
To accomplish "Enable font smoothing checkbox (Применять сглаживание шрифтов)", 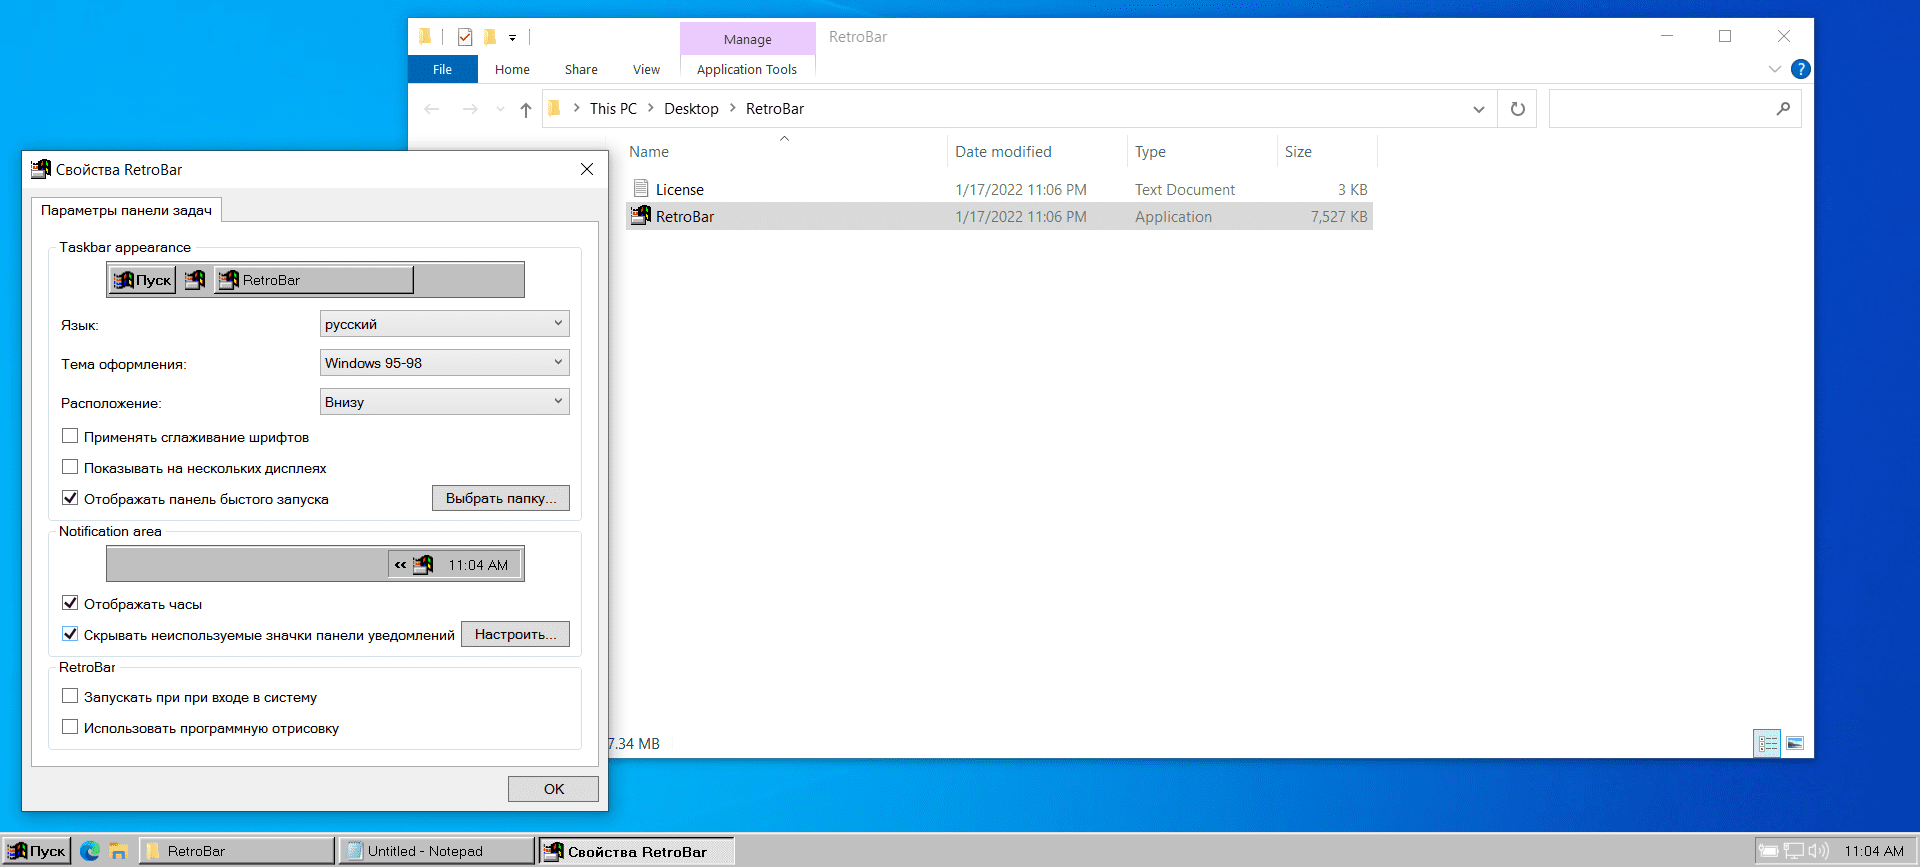I will (x=70, y=436).
